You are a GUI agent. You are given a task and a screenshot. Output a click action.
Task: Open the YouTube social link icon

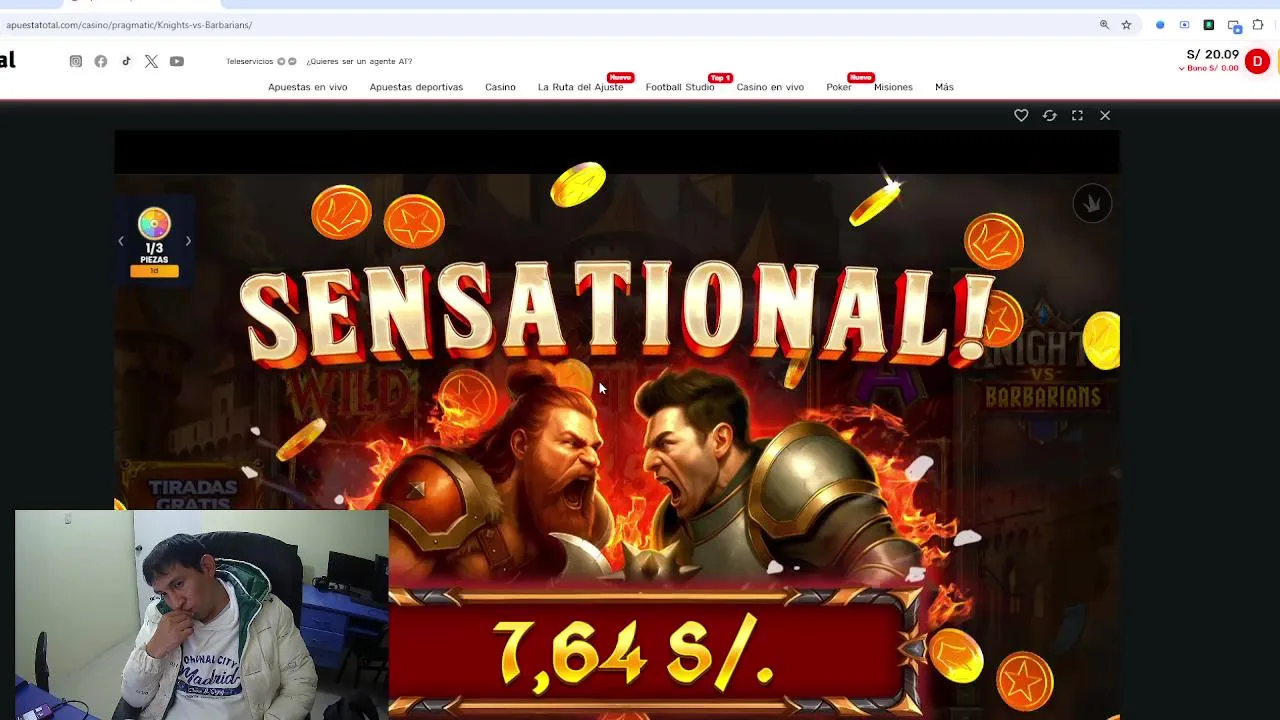177,61
